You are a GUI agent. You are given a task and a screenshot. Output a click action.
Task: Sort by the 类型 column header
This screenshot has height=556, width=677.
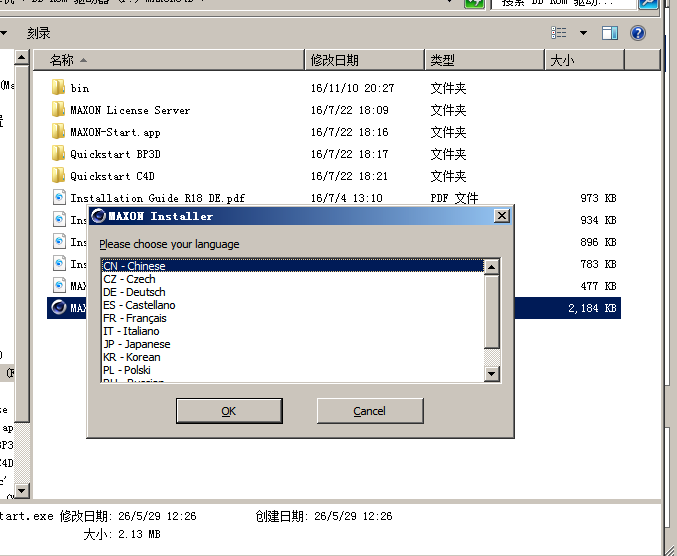[x=484, y=60]
